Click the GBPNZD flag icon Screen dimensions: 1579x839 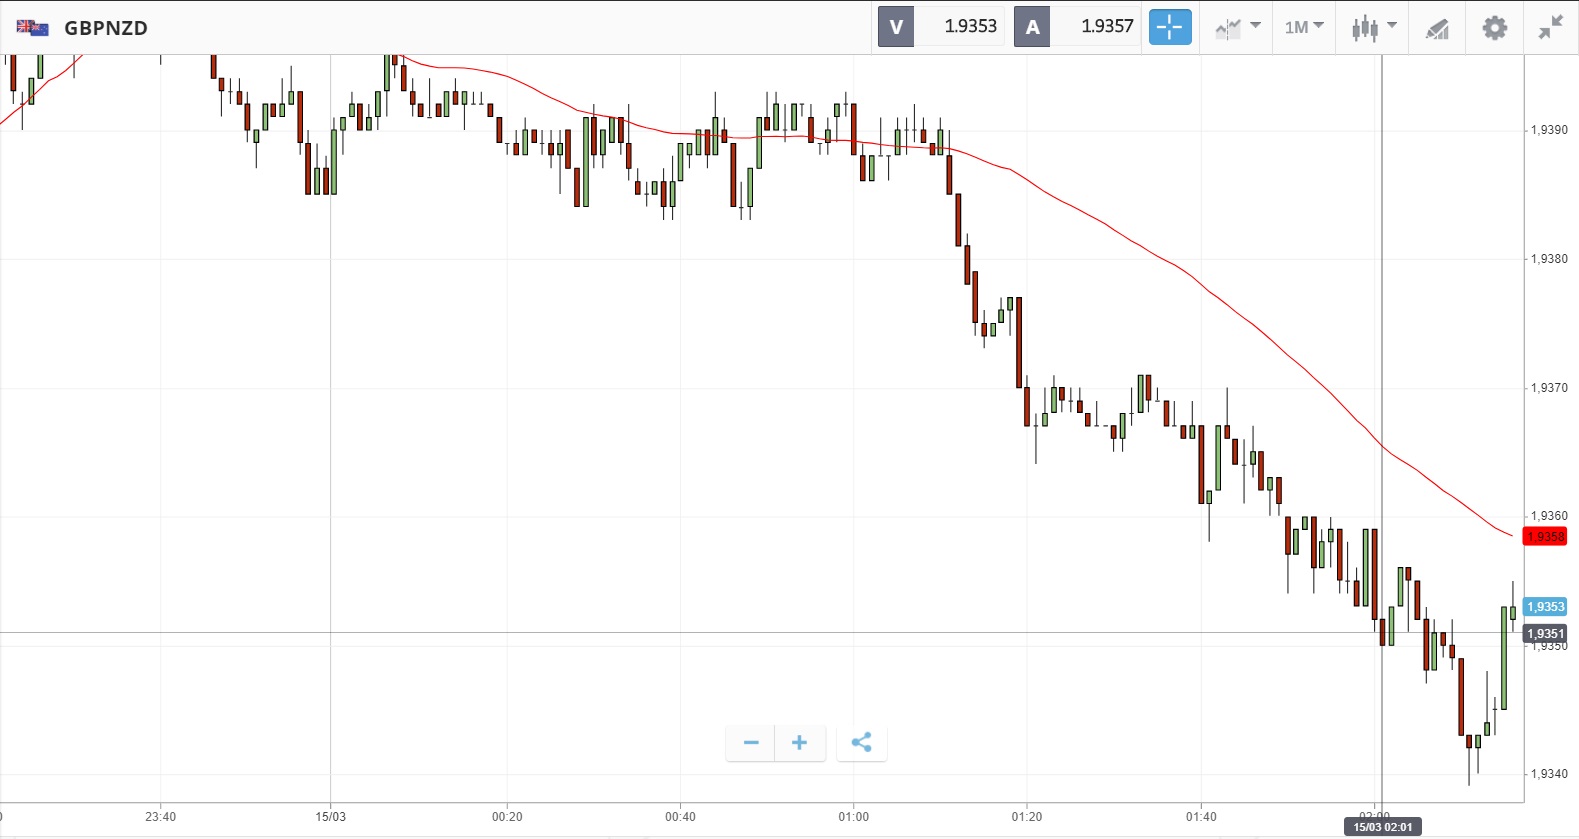33,28
